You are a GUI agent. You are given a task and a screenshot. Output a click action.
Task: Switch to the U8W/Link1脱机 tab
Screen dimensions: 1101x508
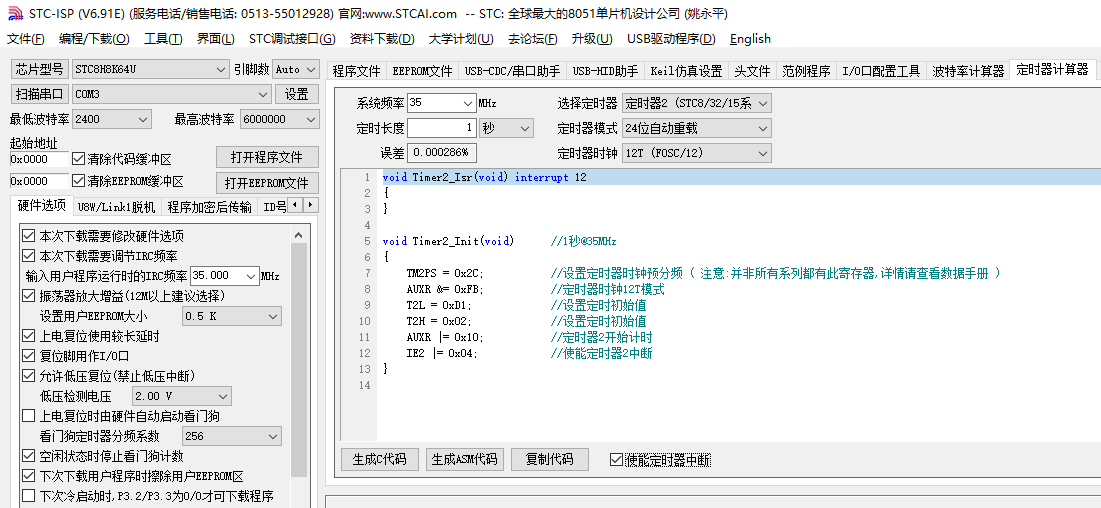pyautogui.click(x=116, y=207)
